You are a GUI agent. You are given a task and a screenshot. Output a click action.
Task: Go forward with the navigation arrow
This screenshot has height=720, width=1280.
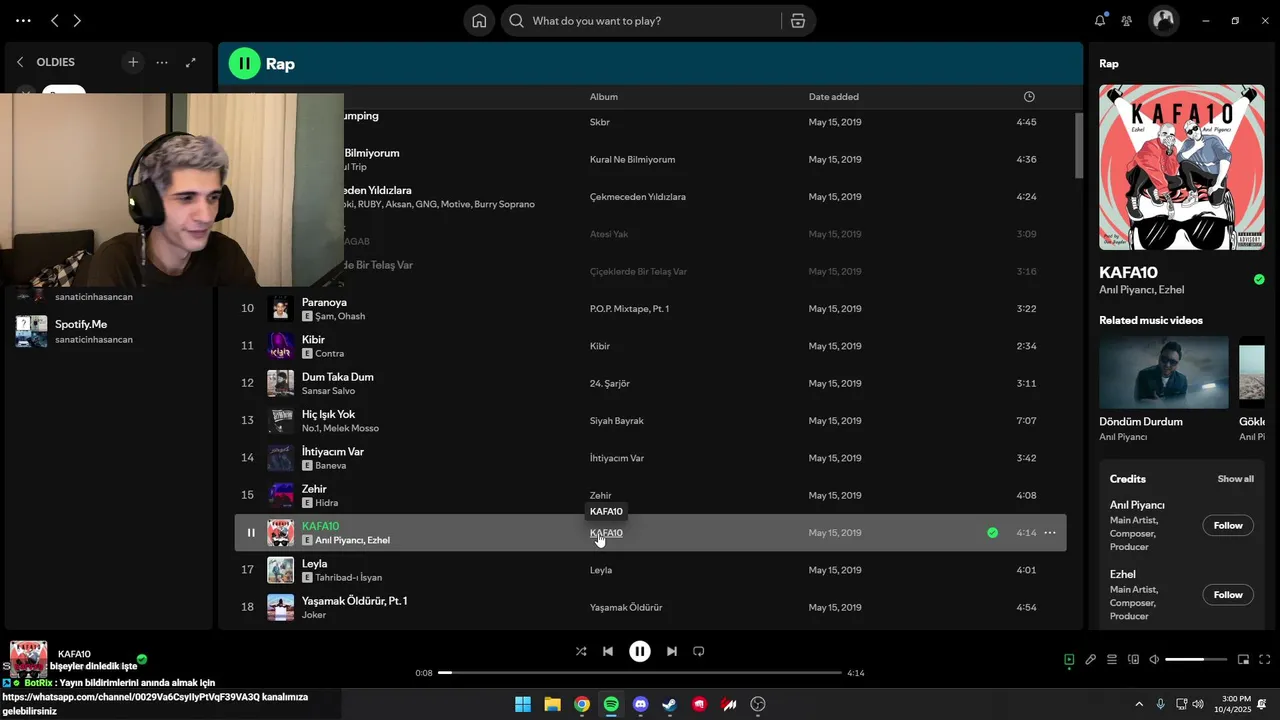(x=77, y=20)
